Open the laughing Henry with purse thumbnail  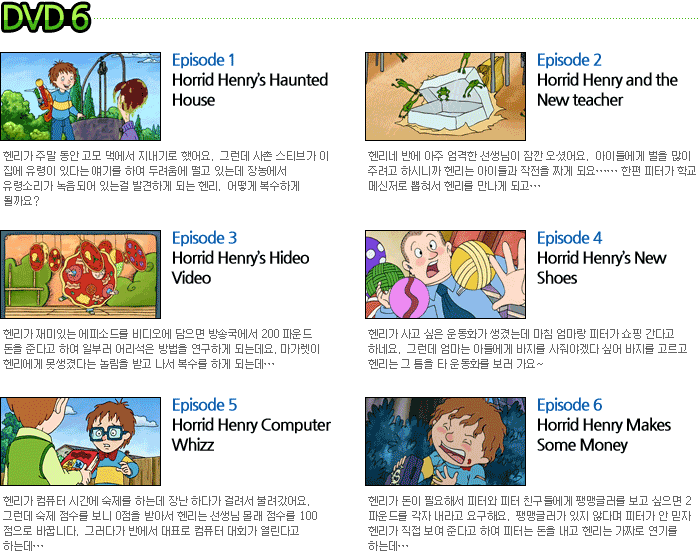[x=445, y=441]
